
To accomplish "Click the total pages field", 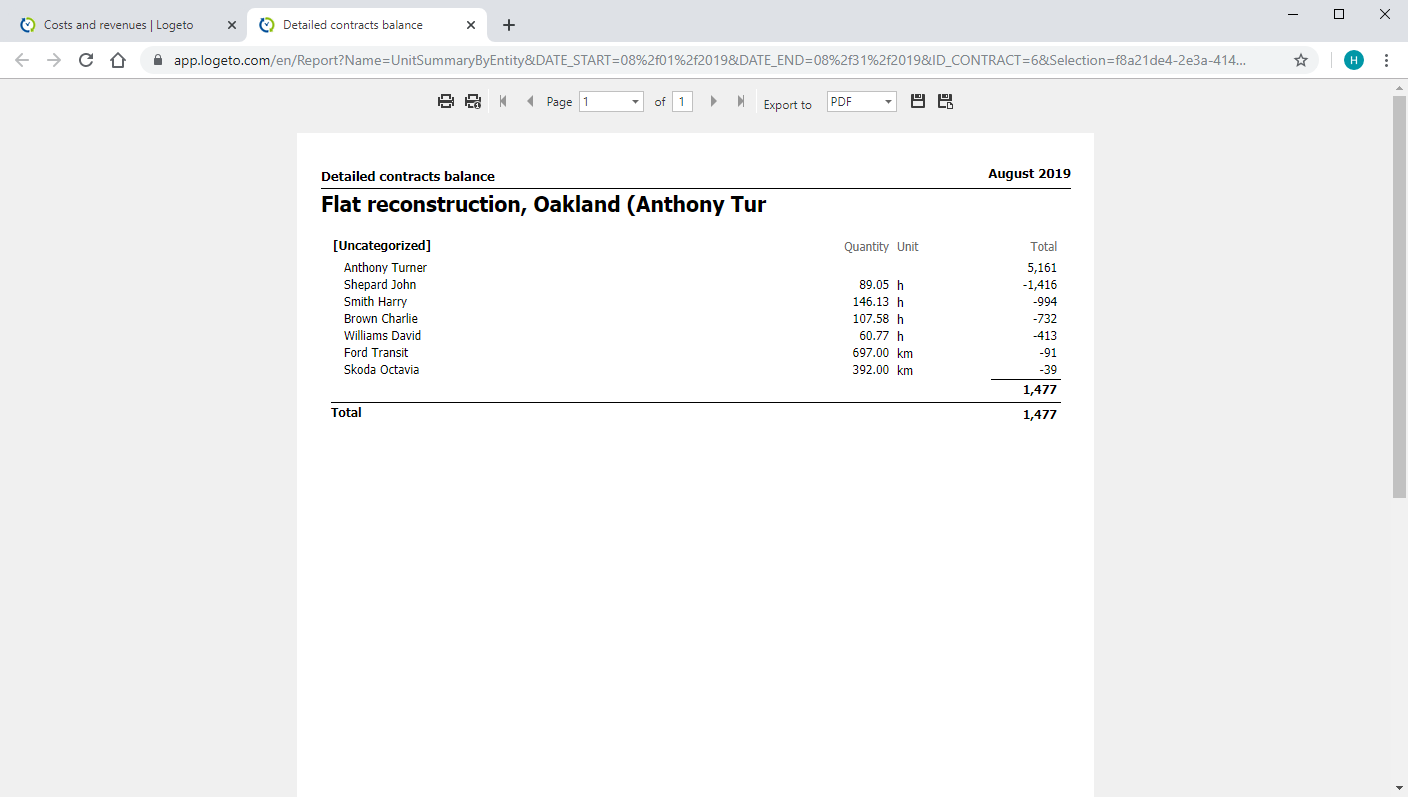I will click(x=682, y=102).
